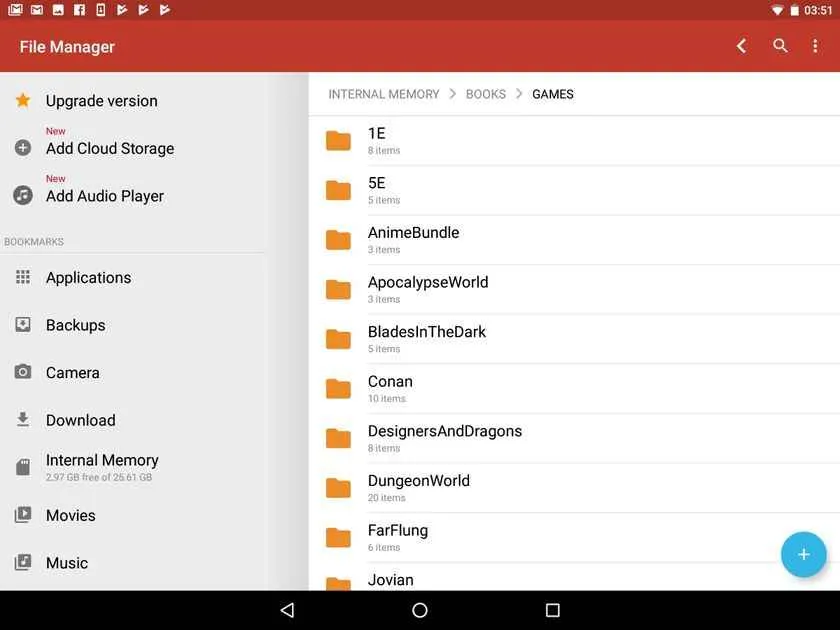
Task: Open search with the magnifier icon
Action: tap(780, 46)
